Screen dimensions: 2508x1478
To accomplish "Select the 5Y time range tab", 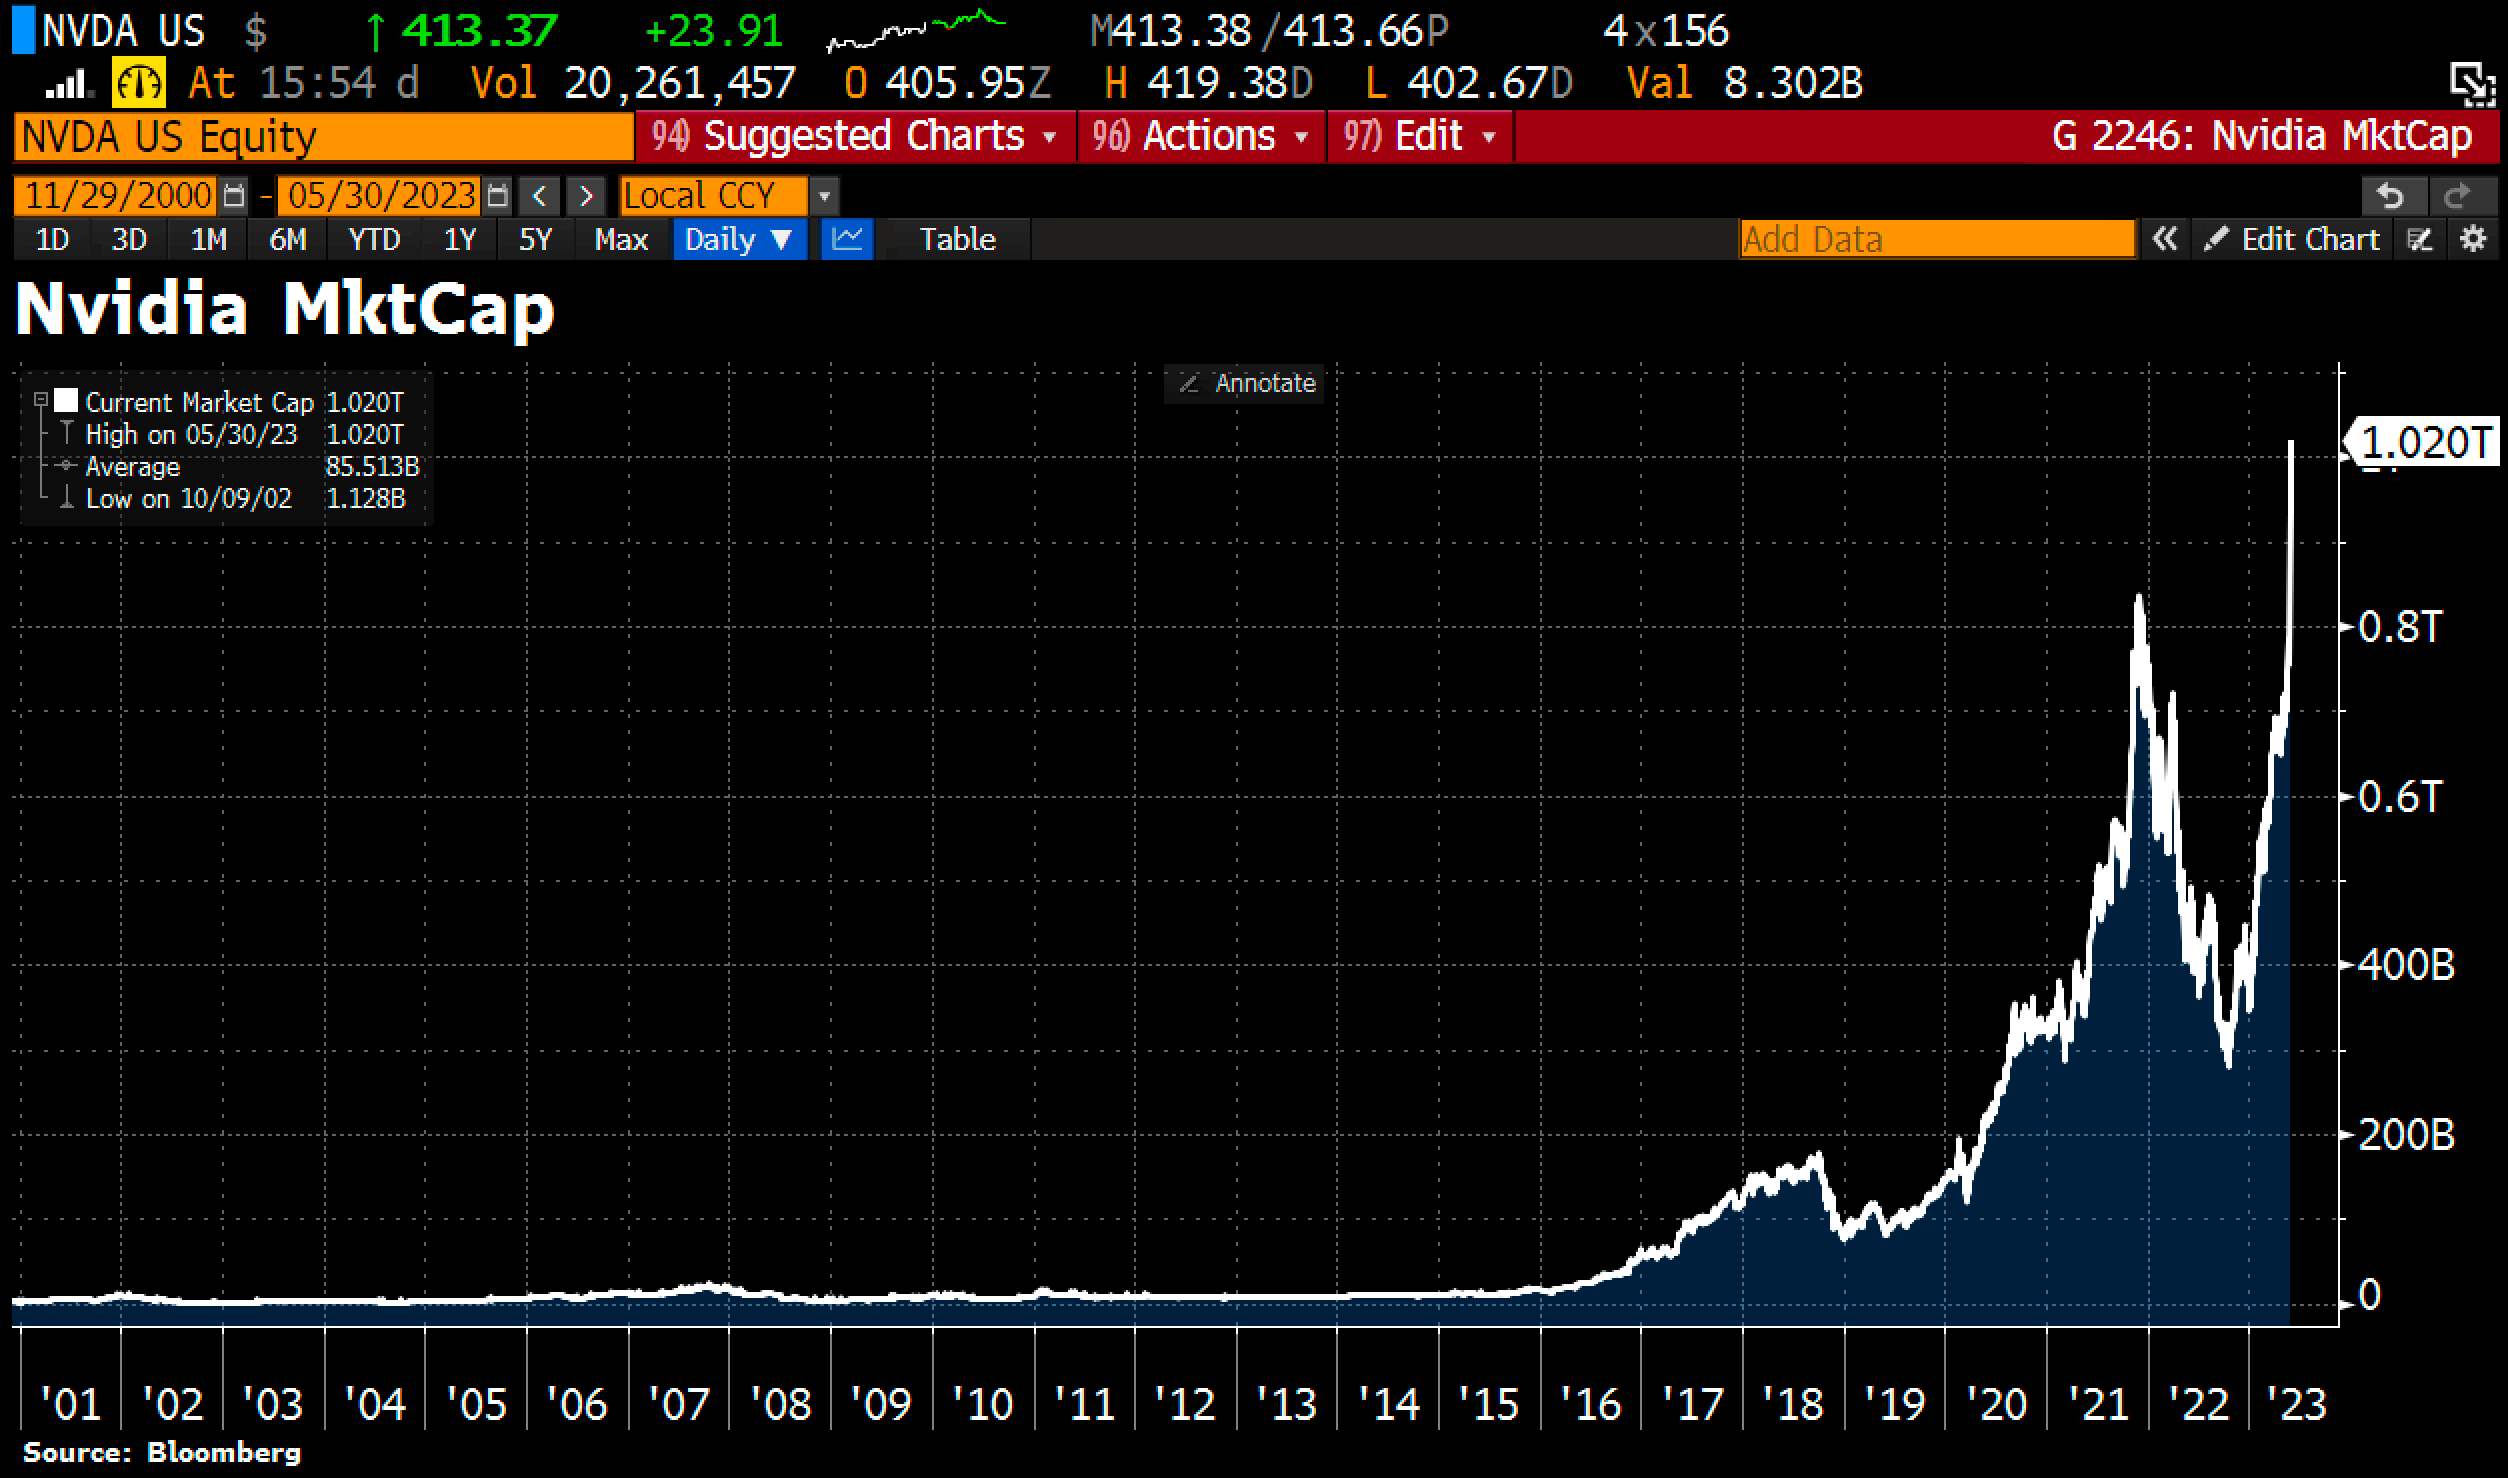I will pyautogui.click(x=535, y=240).
